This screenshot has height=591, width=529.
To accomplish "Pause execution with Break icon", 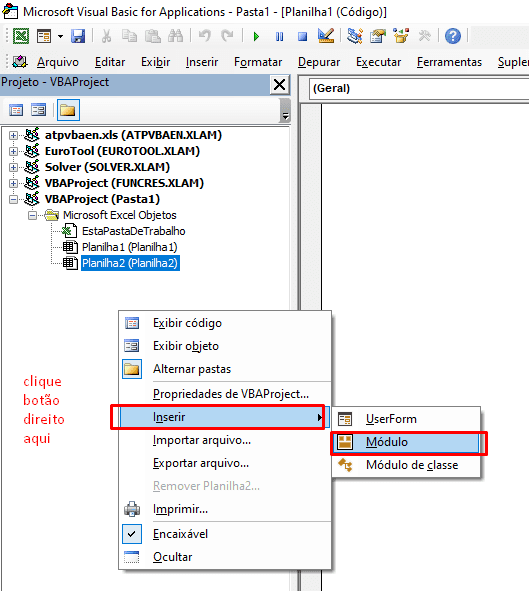I will click(280, 37).
